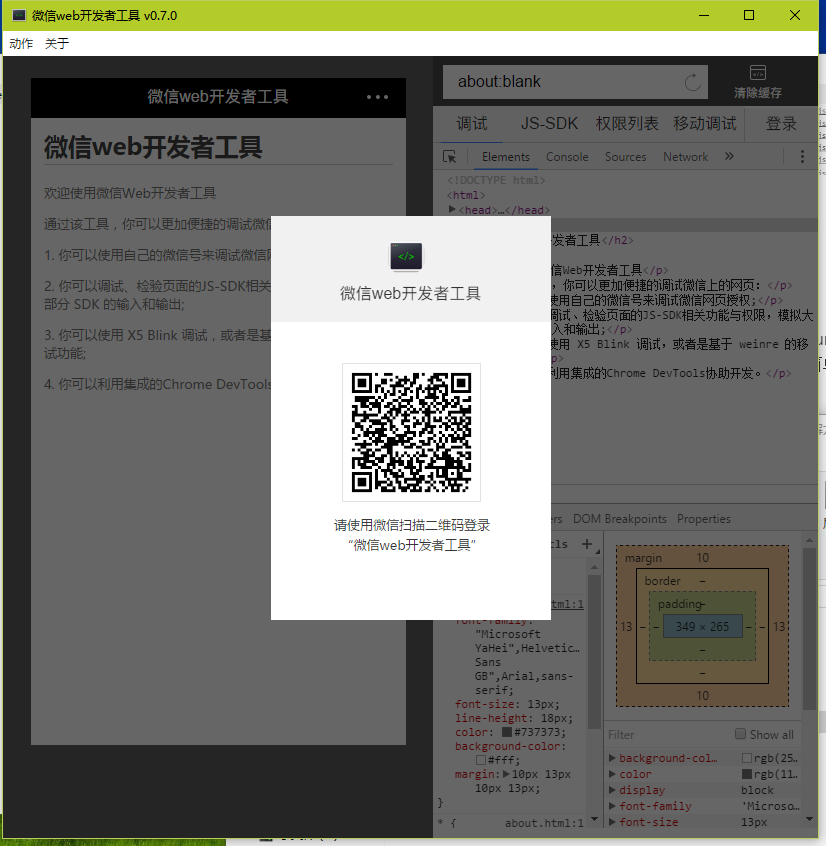This screenshot has width=826, height=846.
Task: Show more DevTools tabs via double chevron
Action: click(x=729, y=157)
